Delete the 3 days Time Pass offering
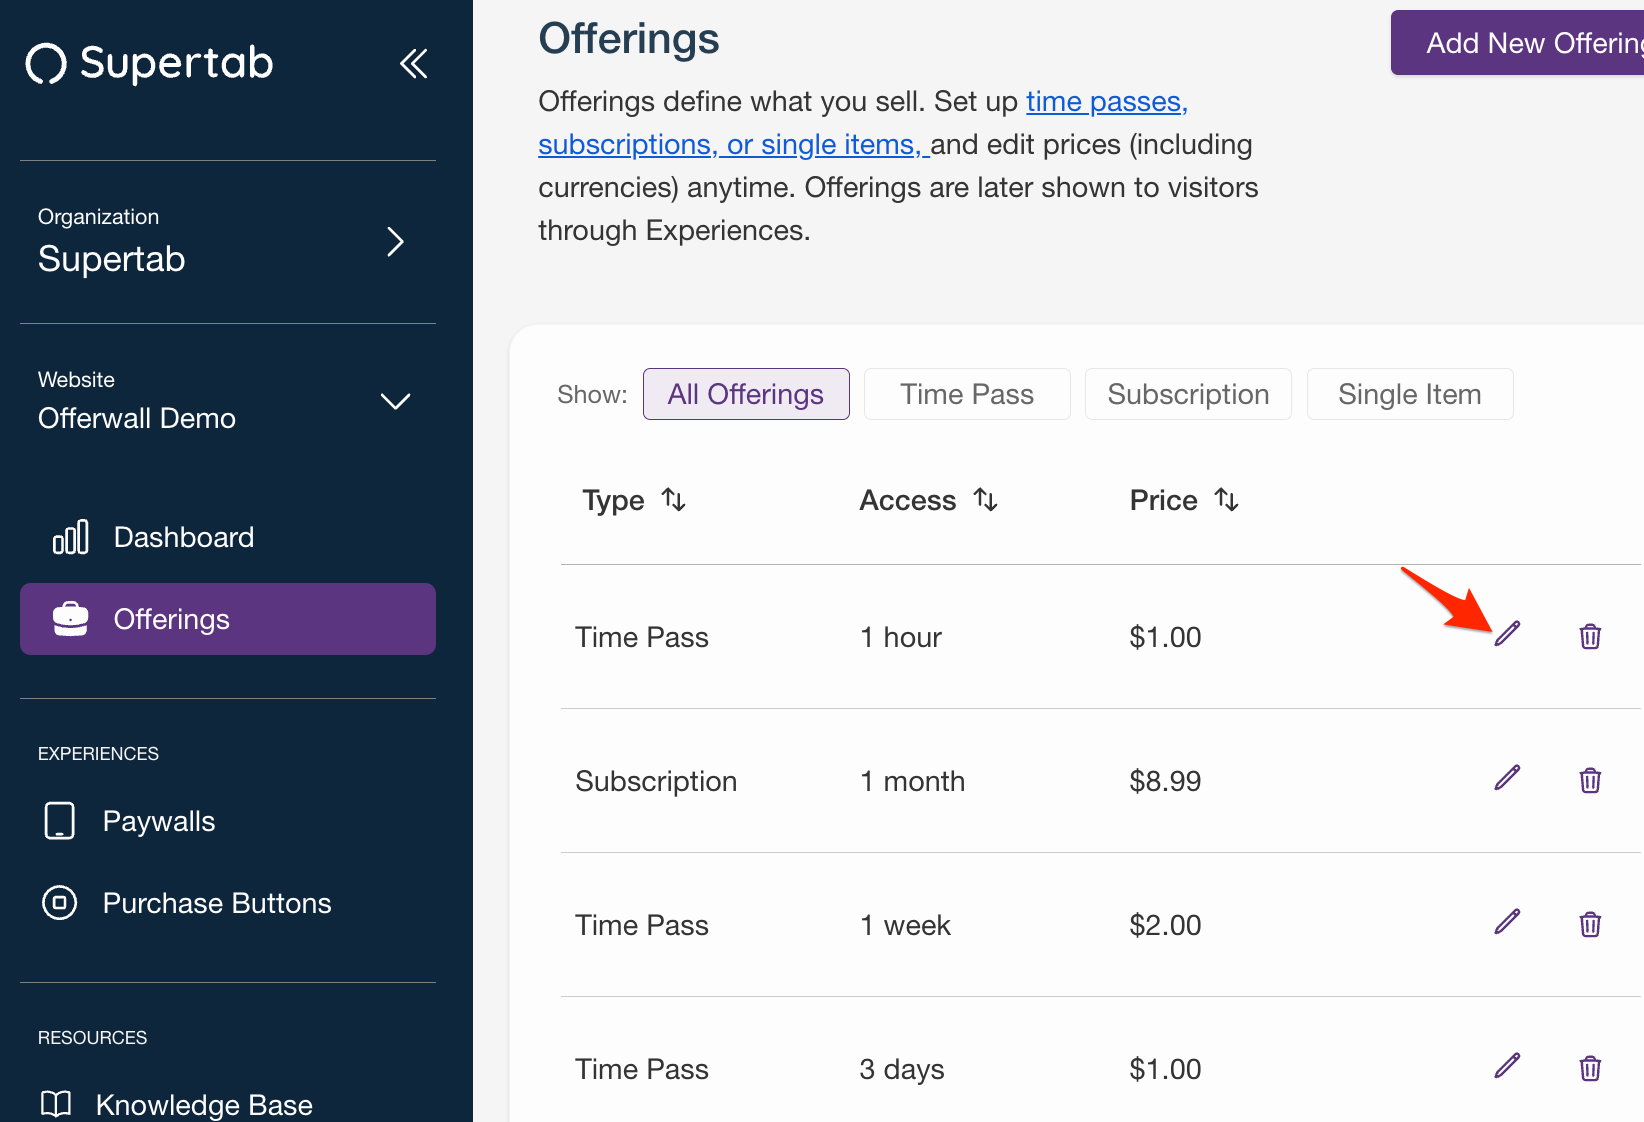 (x=1590, y=1068)
